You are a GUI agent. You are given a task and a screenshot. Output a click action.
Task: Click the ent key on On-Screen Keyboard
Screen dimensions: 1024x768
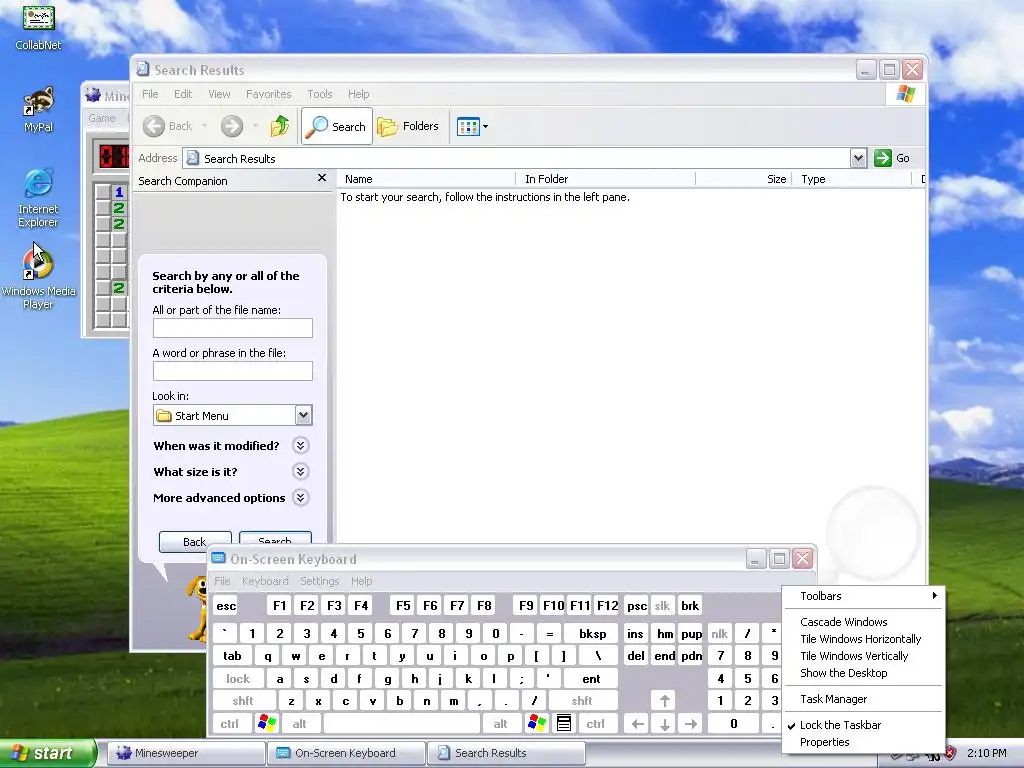click(591, 679)
